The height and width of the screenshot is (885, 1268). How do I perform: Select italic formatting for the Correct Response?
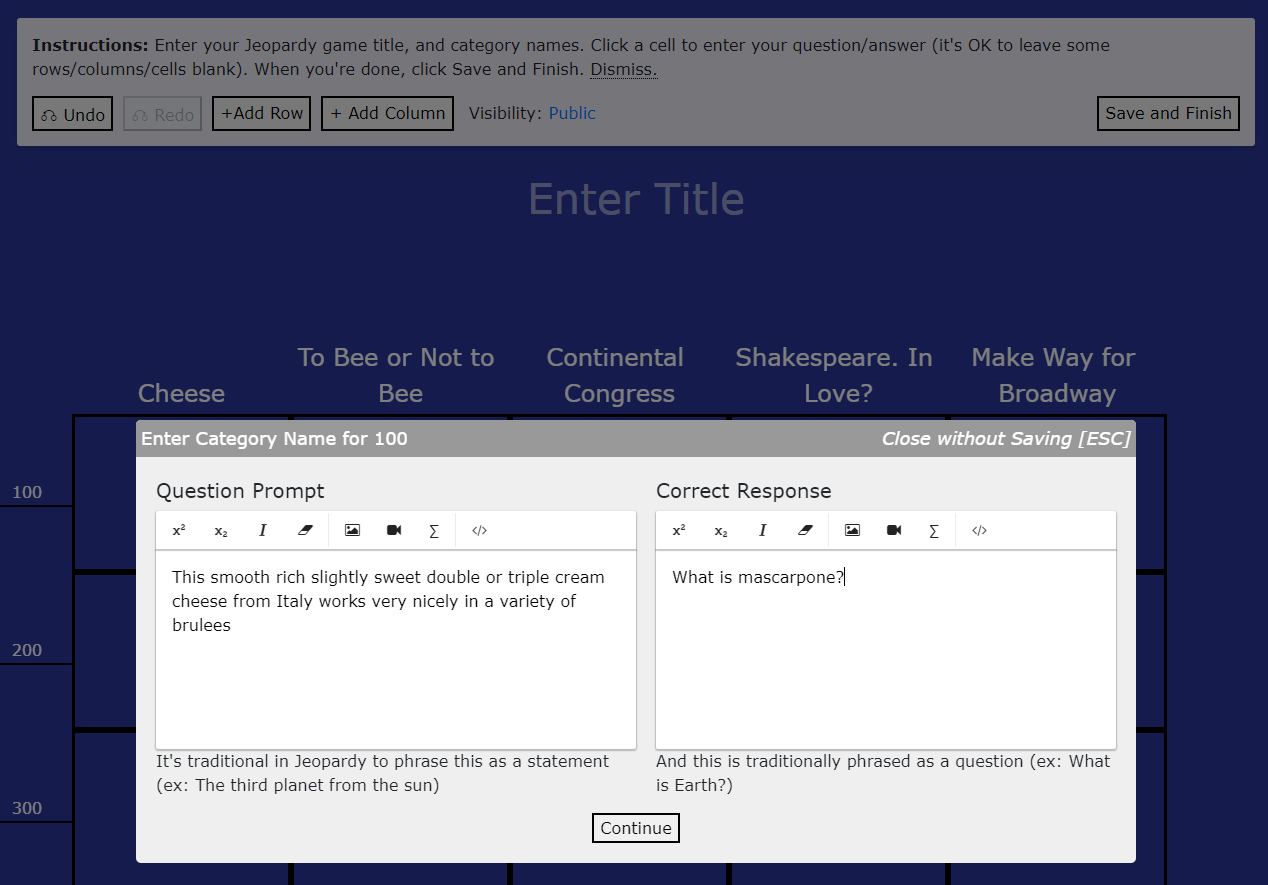762,530
